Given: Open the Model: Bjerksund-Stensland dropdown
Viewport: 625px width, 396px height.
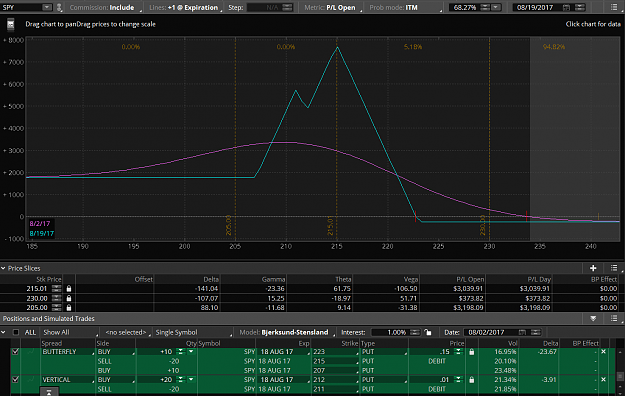Looking at the screenshot, I should [x=287, y=332].
